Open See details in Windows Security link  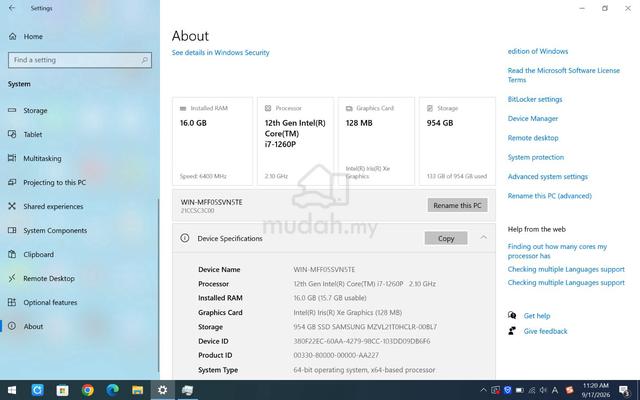click(x=220, y=53)
